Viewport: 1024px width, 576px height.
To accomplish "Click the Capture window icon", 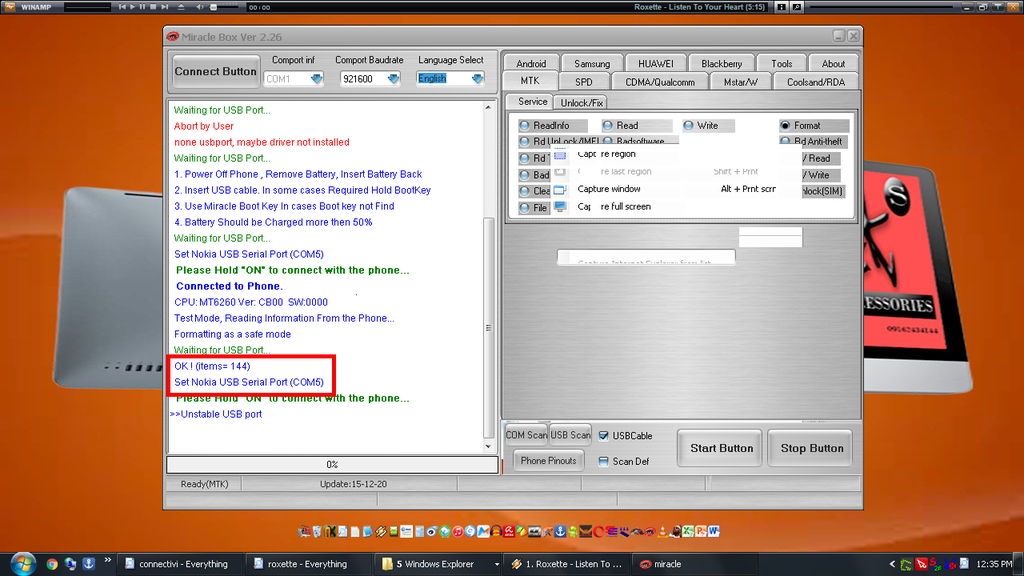I will pyautogui.click(x=560, y=189).
